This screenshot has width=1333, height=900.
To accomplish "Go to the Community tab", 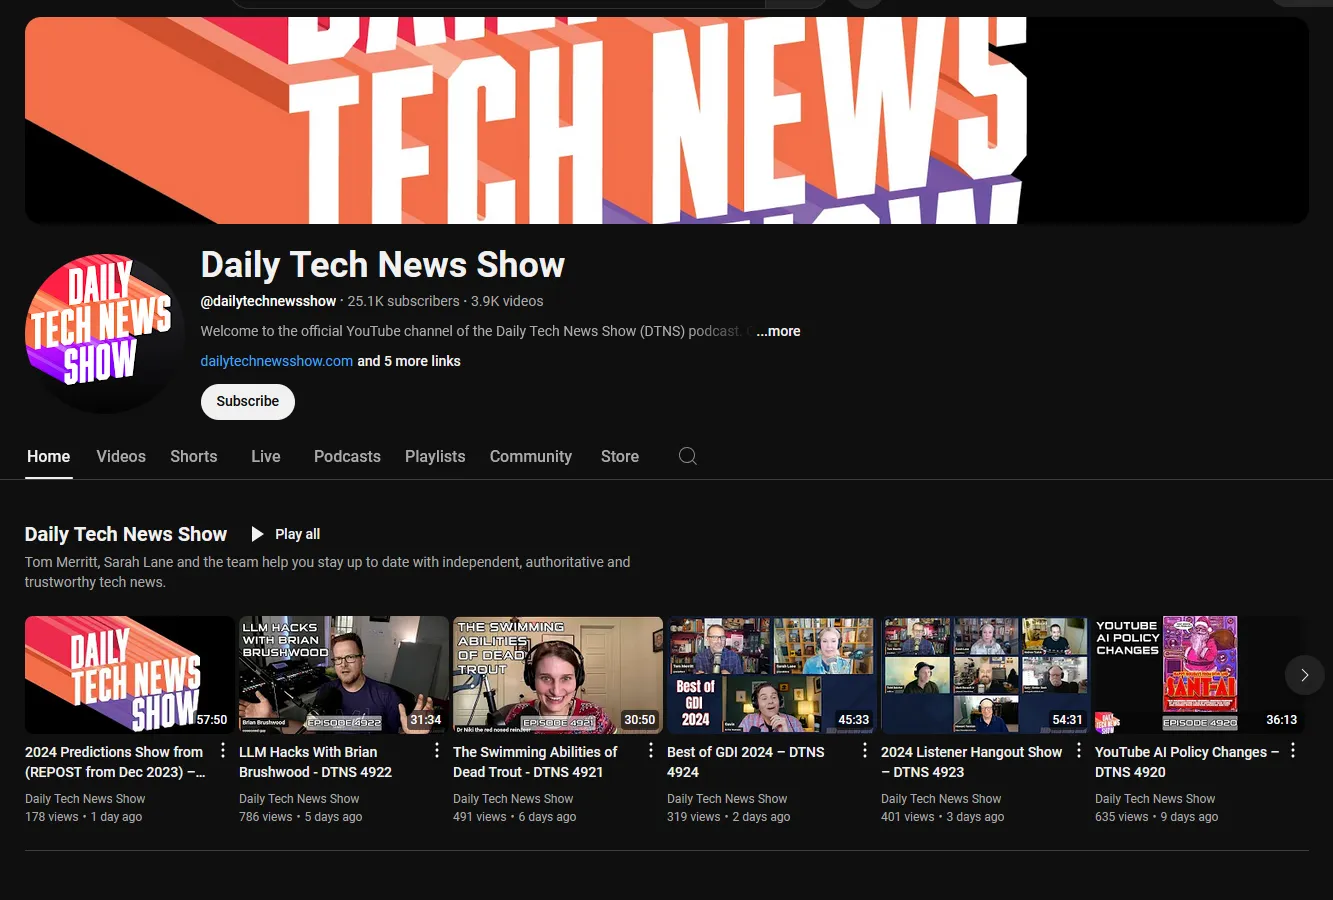I will tap(530, 456).
